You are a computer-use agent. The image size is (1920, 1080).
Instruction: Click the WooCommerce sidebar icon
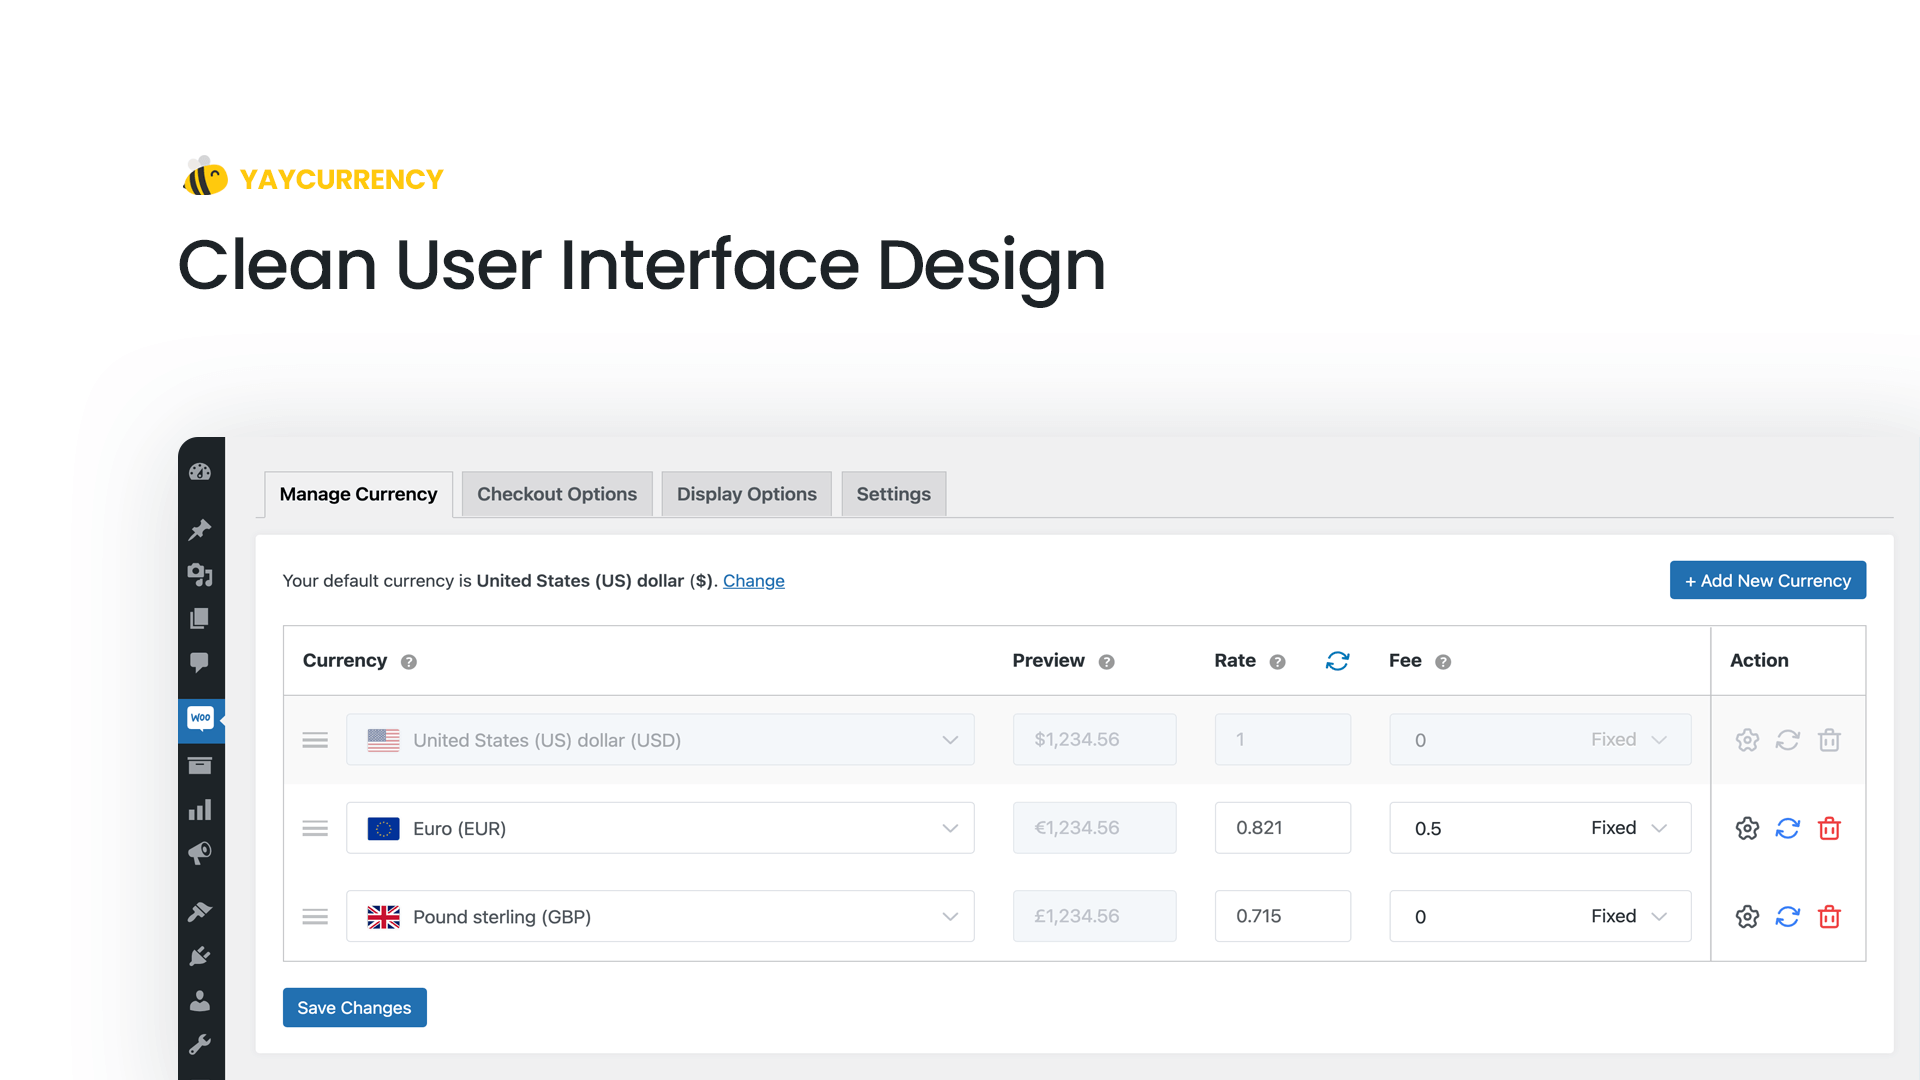point(202,717)
